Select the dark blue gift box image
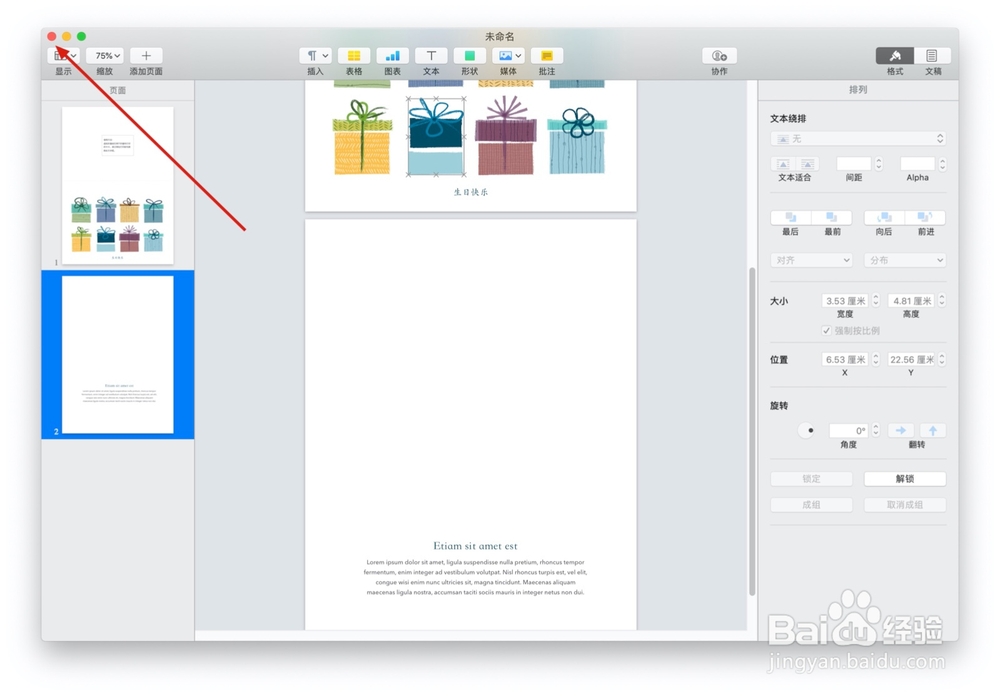This screenshot has width=1000, height=696. [436, 137]
